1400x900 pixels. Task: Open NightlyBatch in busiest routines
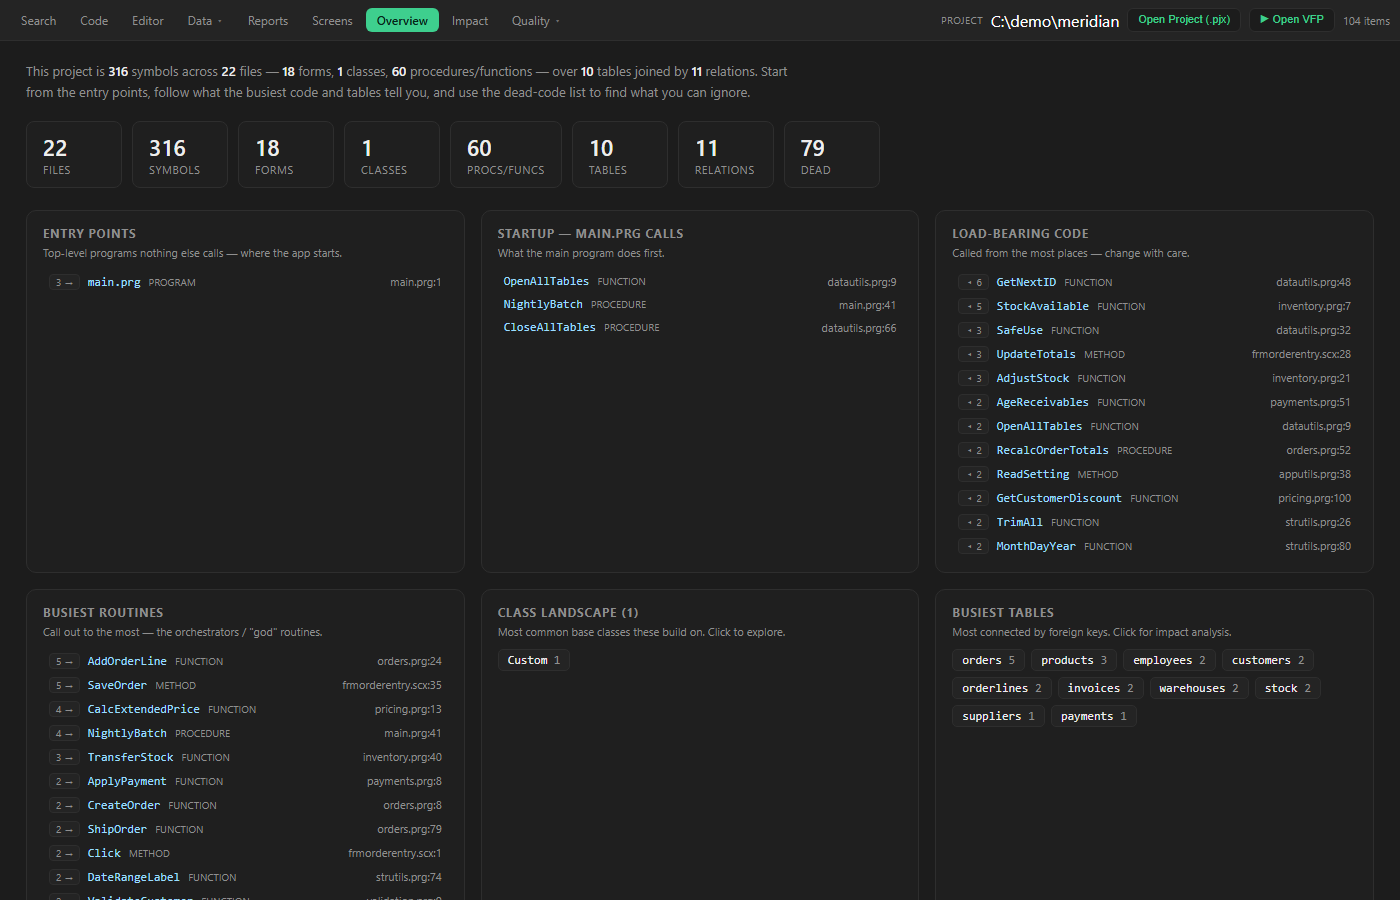tap(245, 733)
